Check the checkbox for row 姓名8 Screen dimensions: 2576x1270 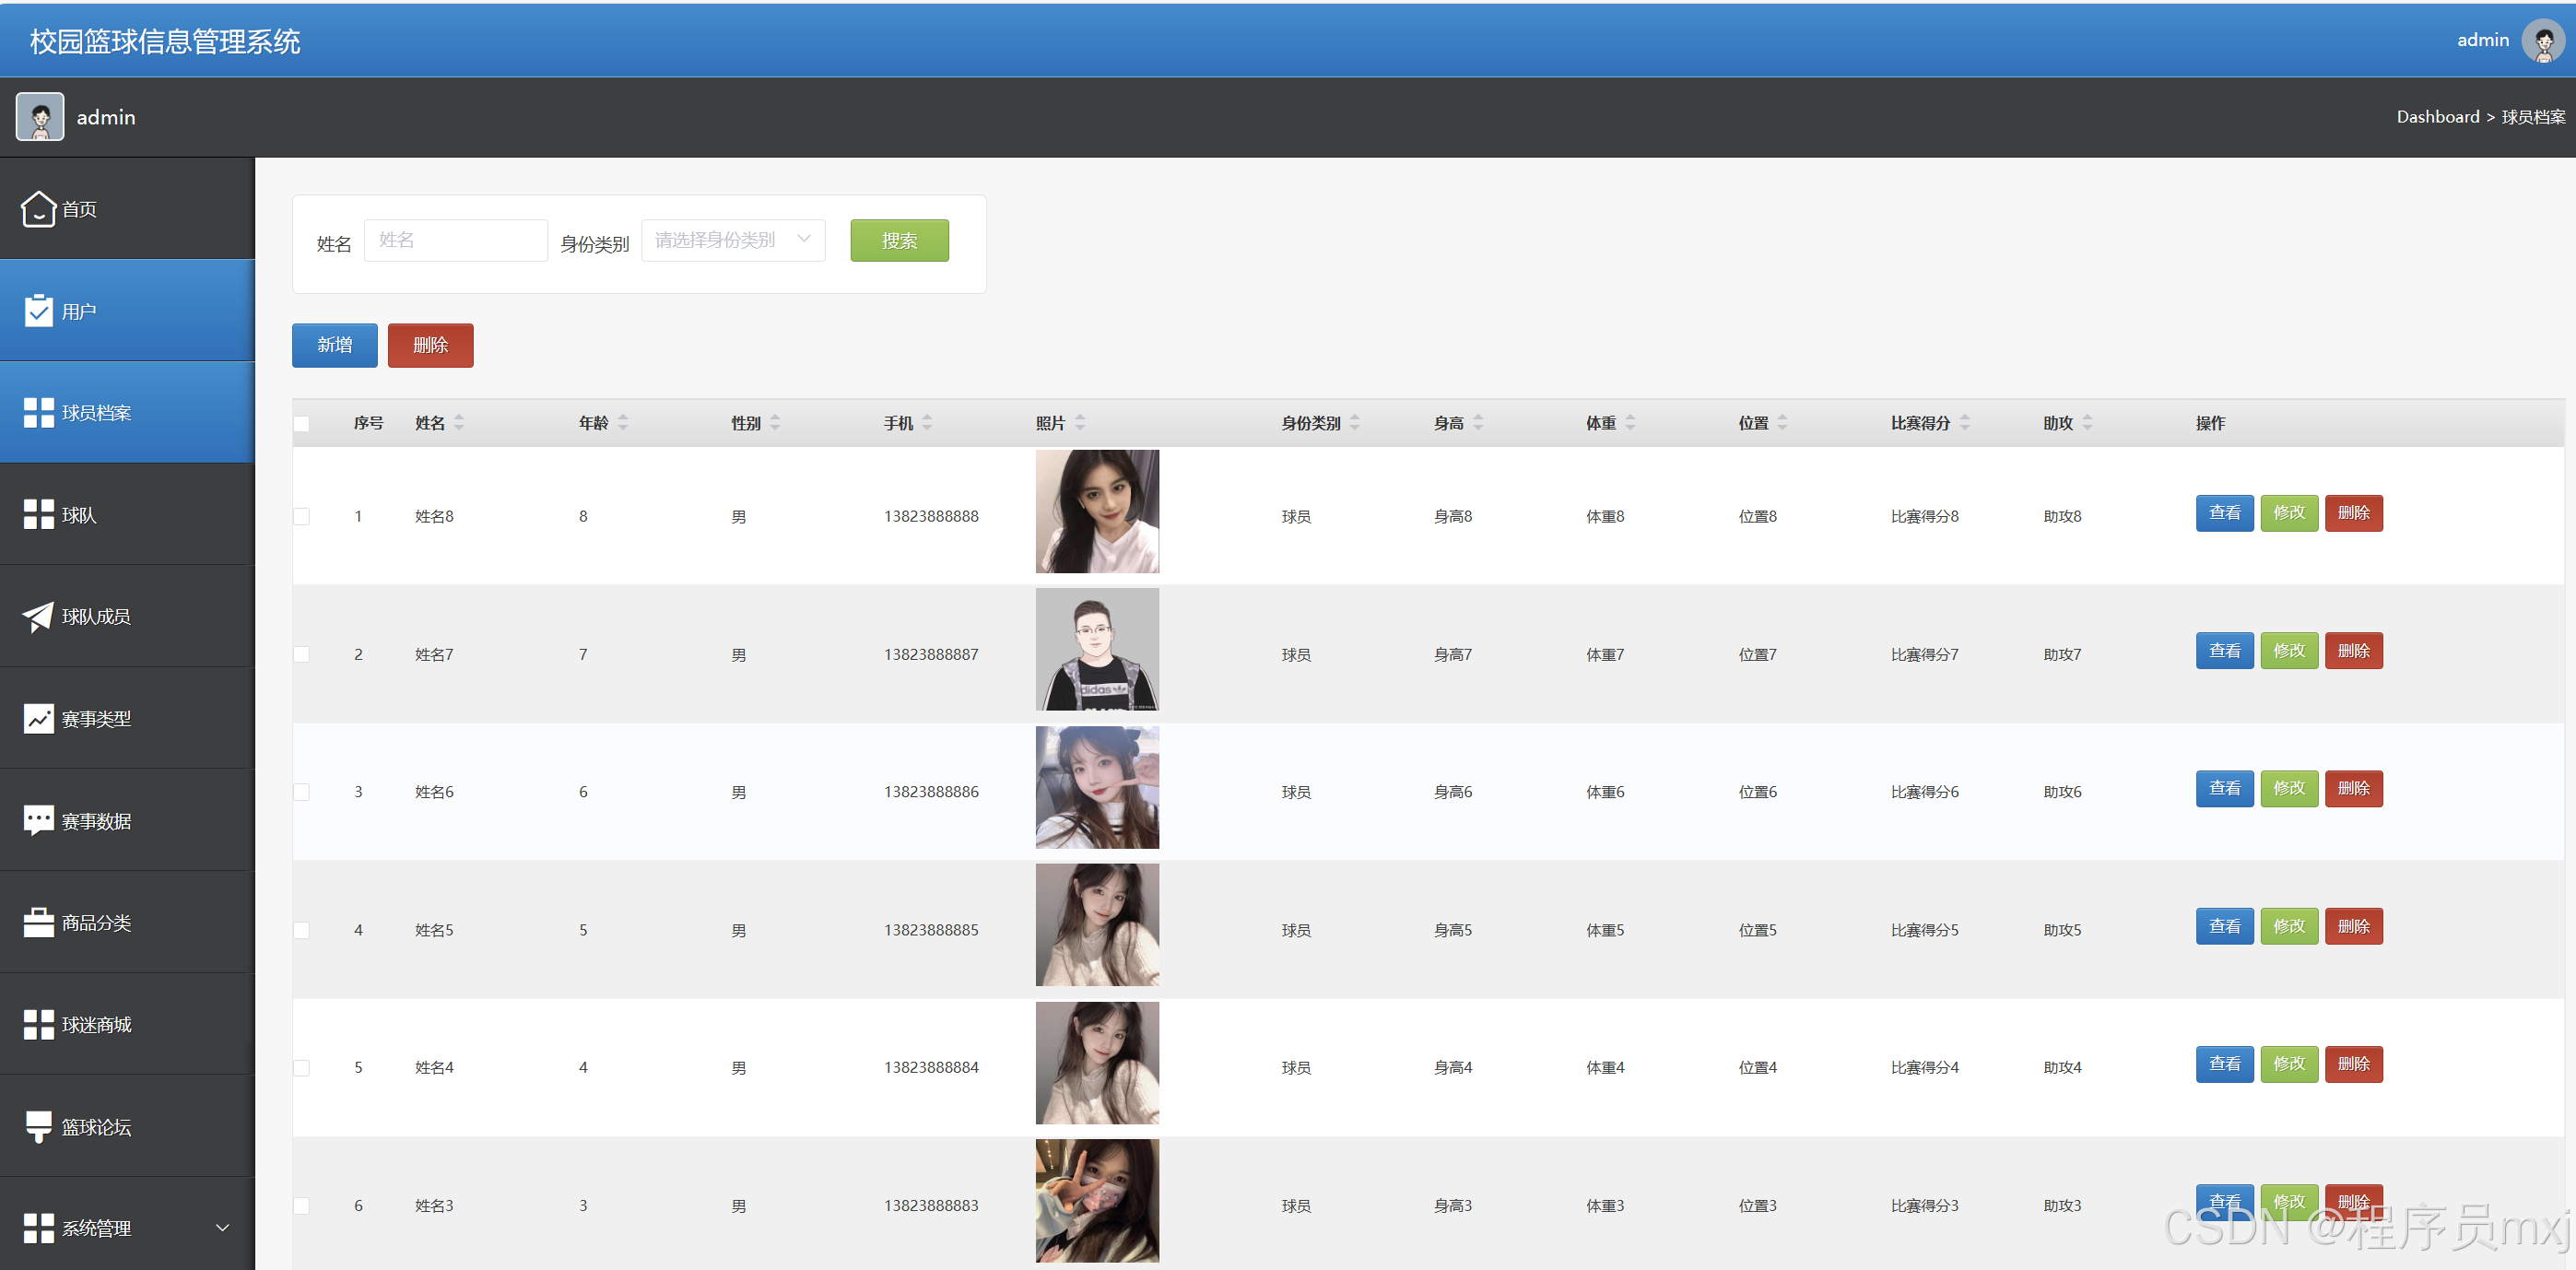[301, 517]
